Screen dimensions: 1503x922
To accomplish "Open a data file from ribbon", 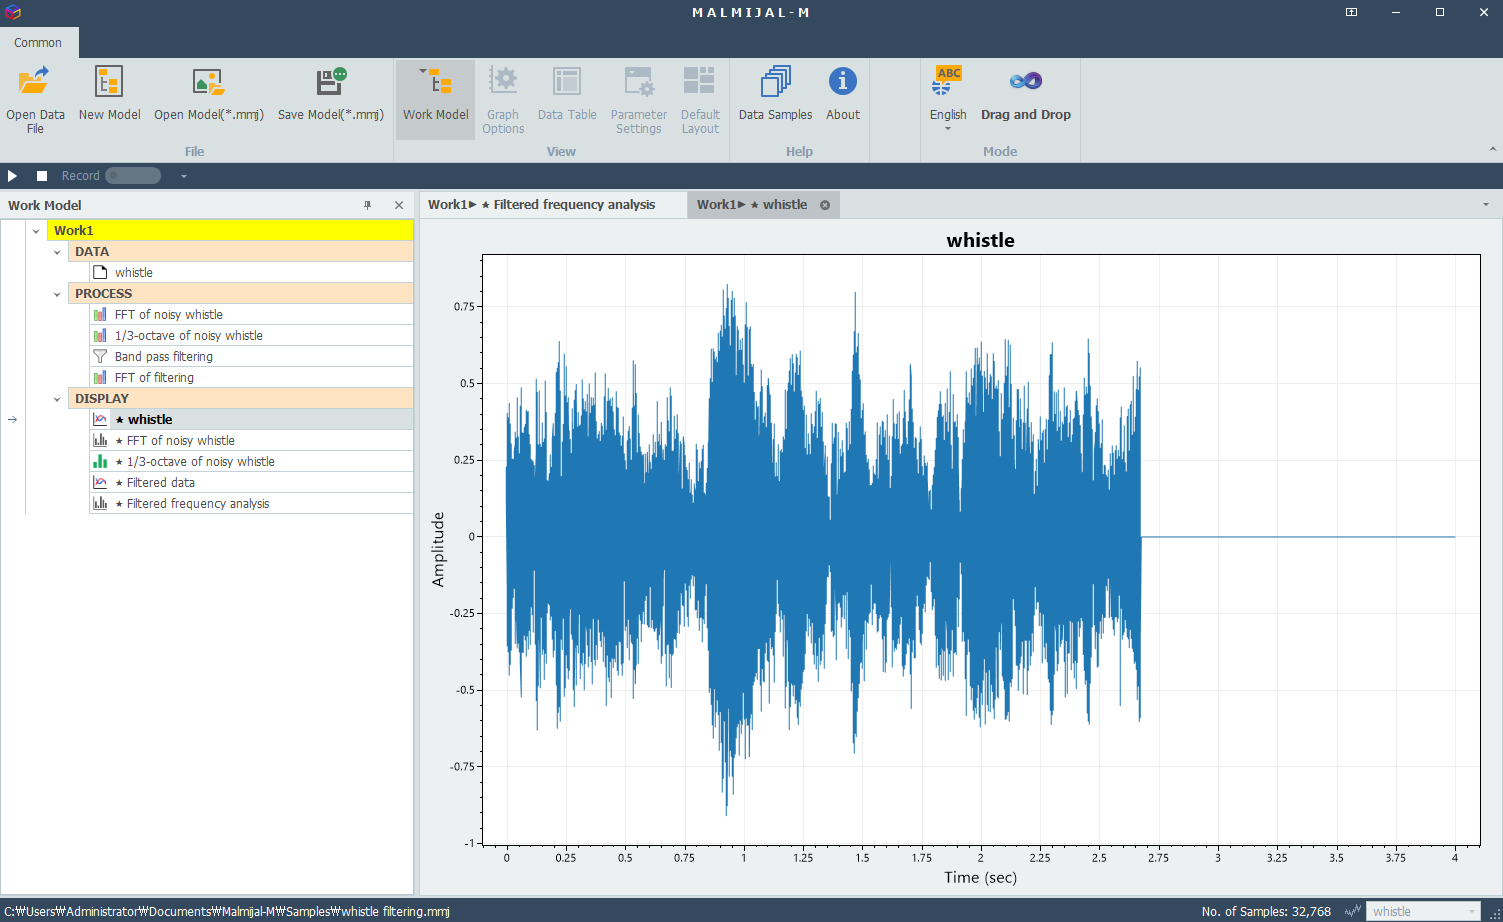I will point(35,99).
